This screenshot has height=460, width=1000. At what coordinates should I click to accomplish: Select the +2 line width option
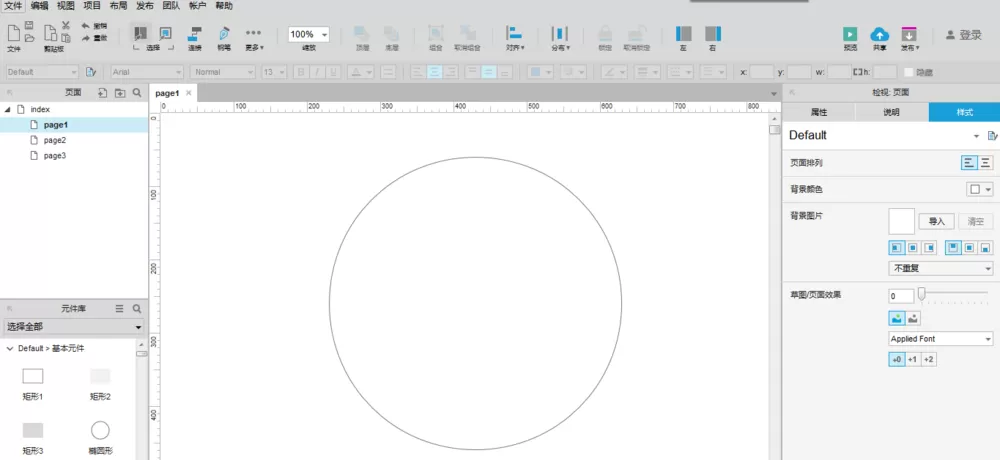point(929,360)
